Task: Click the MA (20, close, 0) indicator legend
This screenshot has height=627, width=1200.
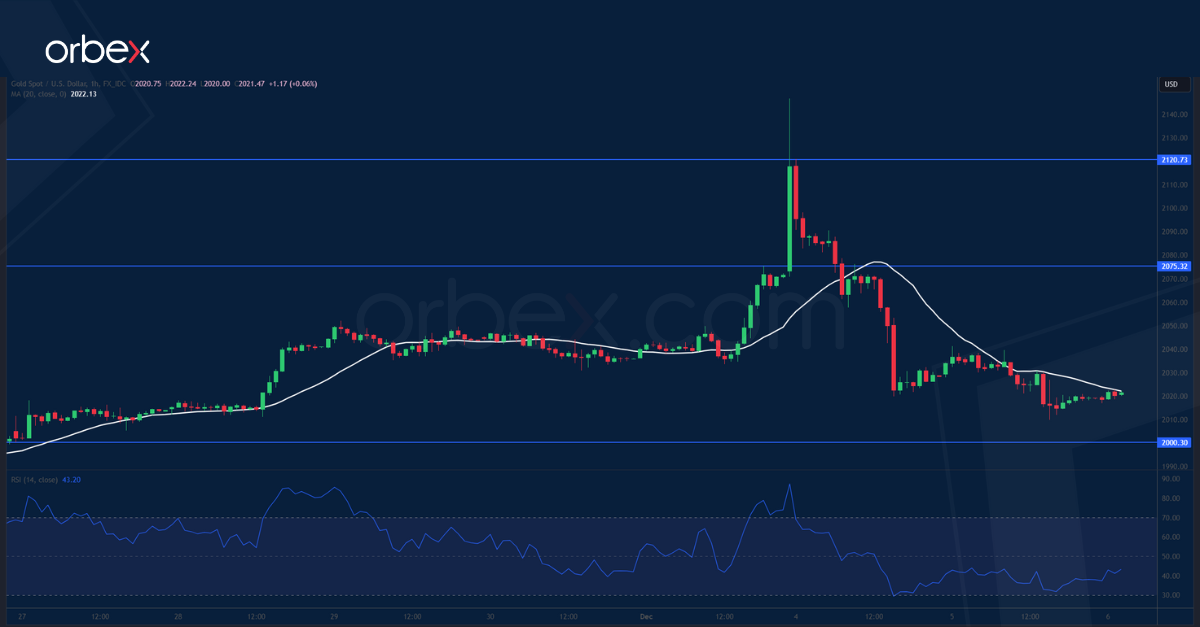Action: pos(40,97)
